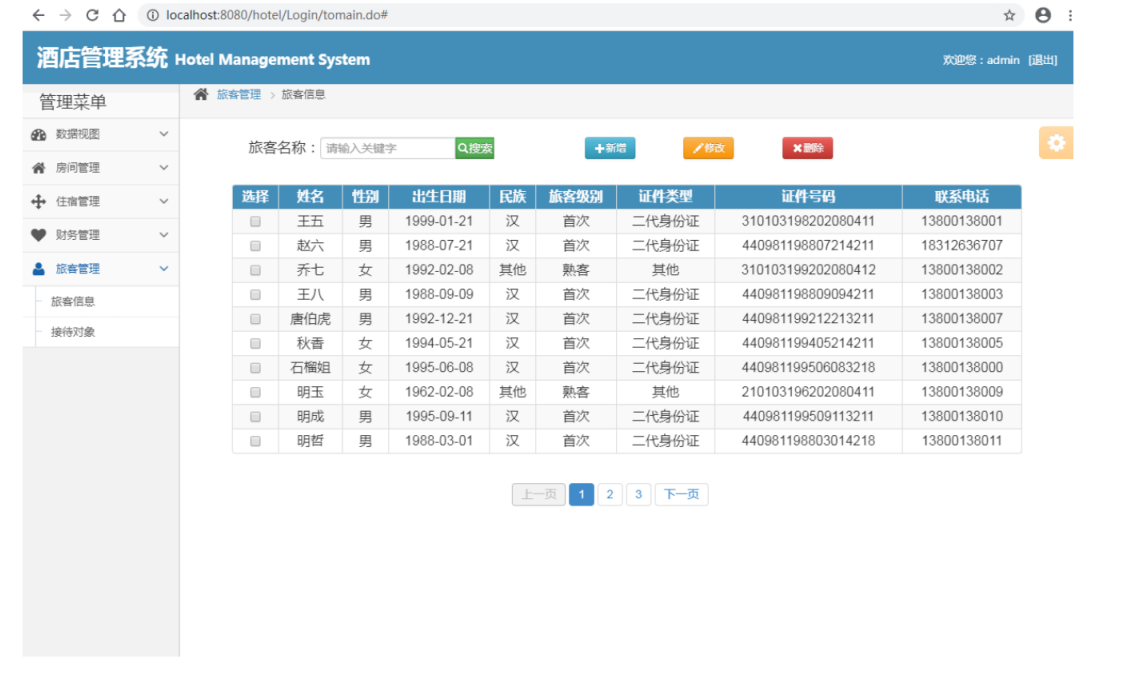Viewport: 1129px width, 677px height.
Task: Click the site info icon in address bar
Action: point(153,15)
